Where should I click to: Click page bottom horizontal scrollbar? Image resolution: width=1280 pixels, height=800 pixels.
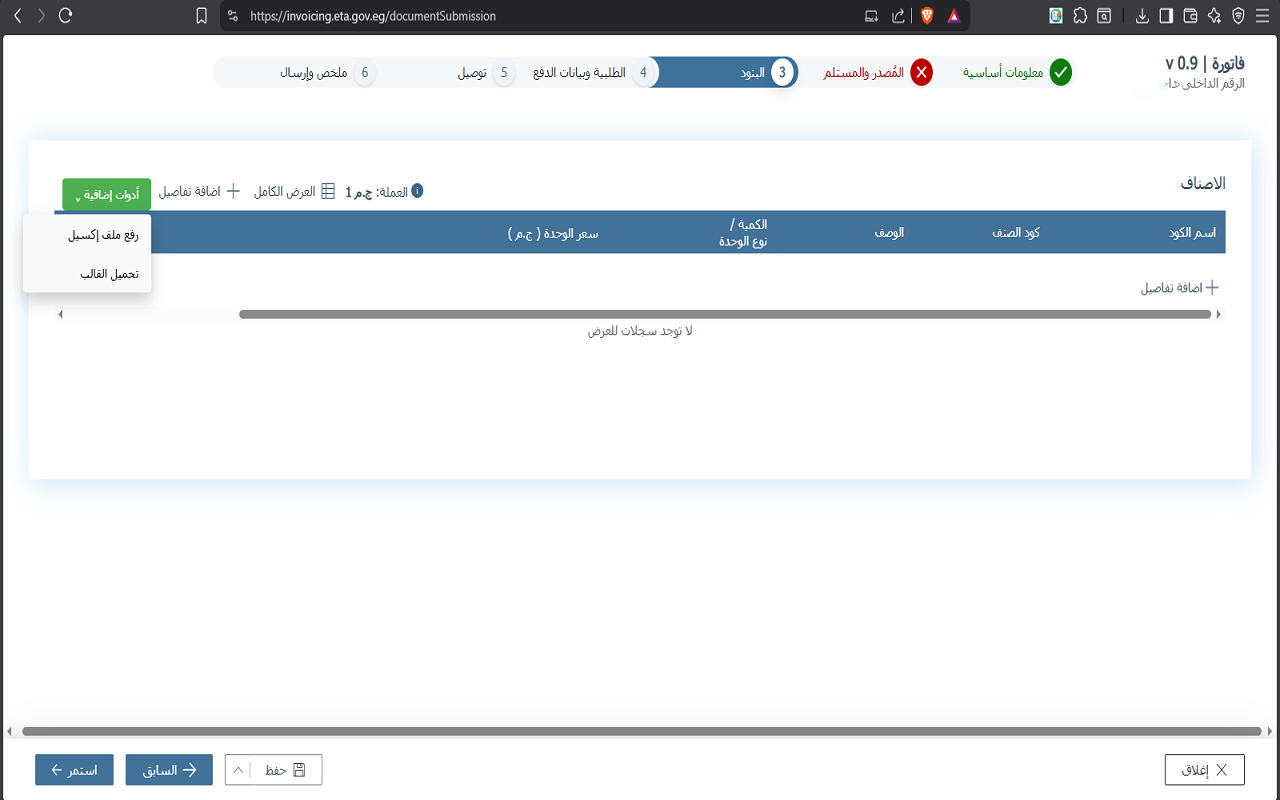tap(641, 731)
